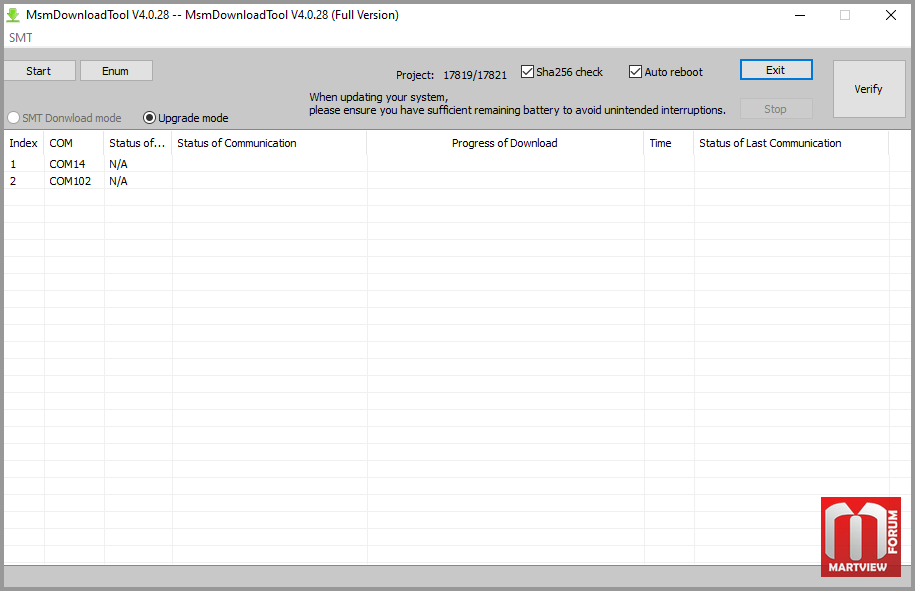Click index 2 in the second row
Screen dimensions: 915x591
click(13, 181)
